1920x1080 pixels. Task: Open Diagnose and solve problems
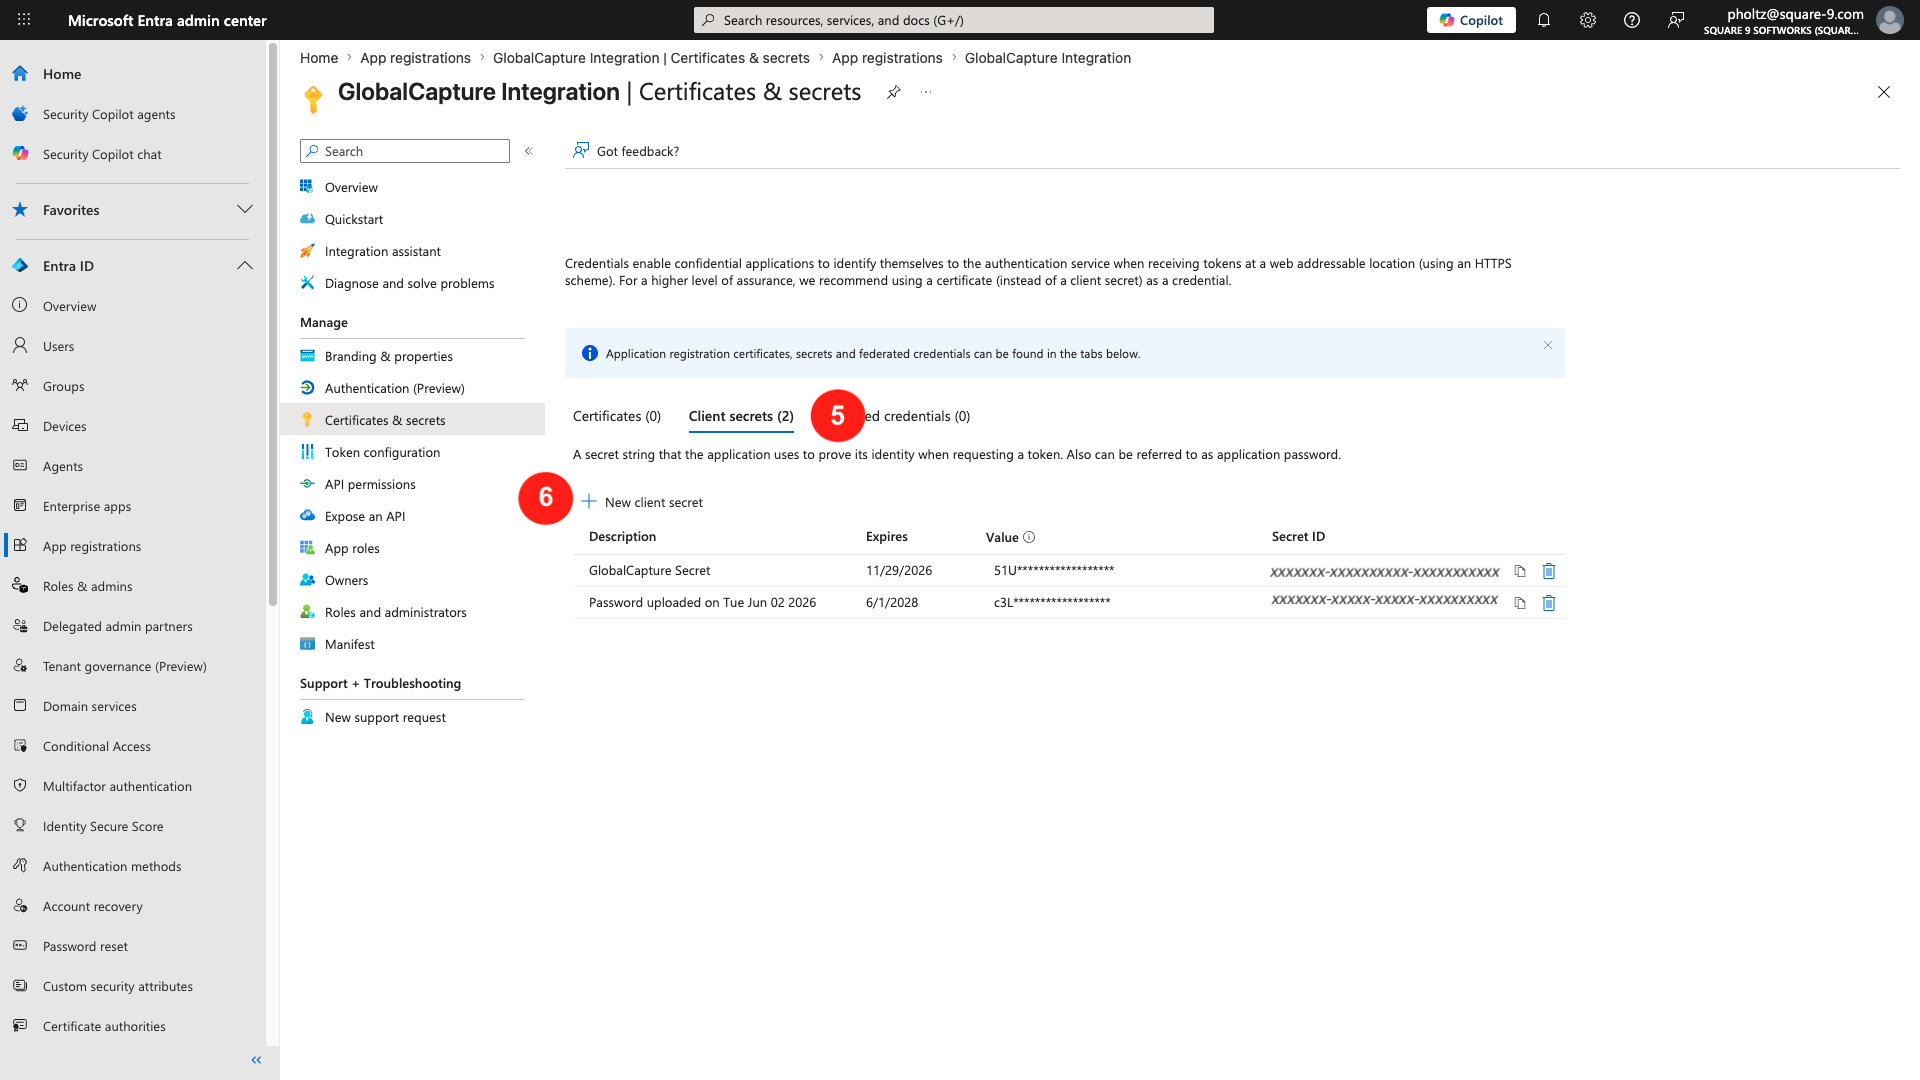[409, 283]
